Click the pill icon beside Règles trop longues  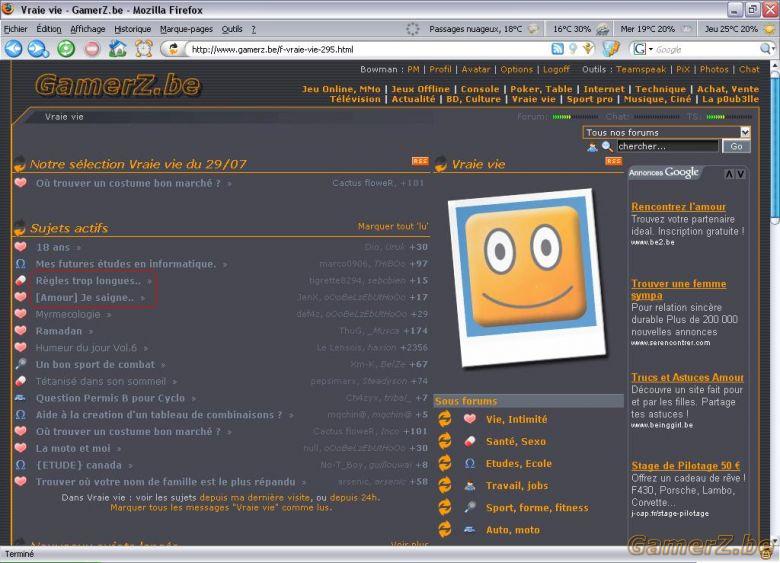tap(20, 281)
